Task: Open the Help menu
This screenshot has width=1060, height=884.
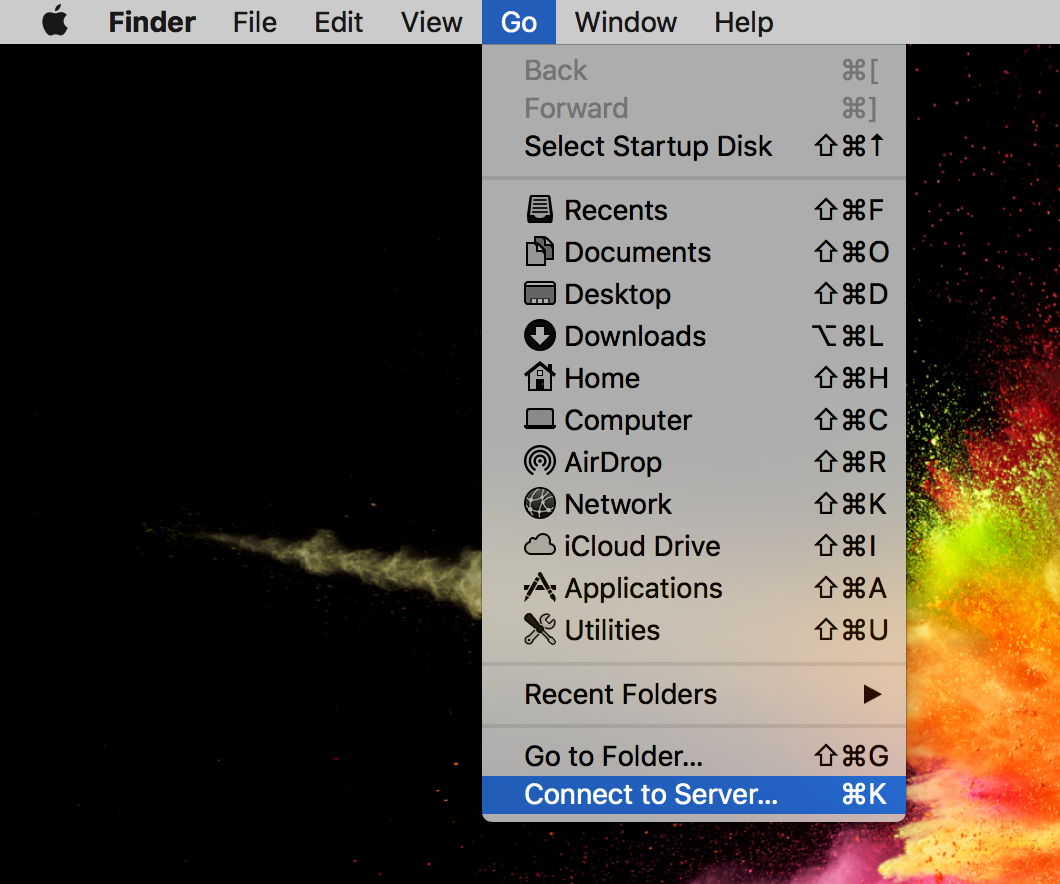Action: [x=743, y=22]
